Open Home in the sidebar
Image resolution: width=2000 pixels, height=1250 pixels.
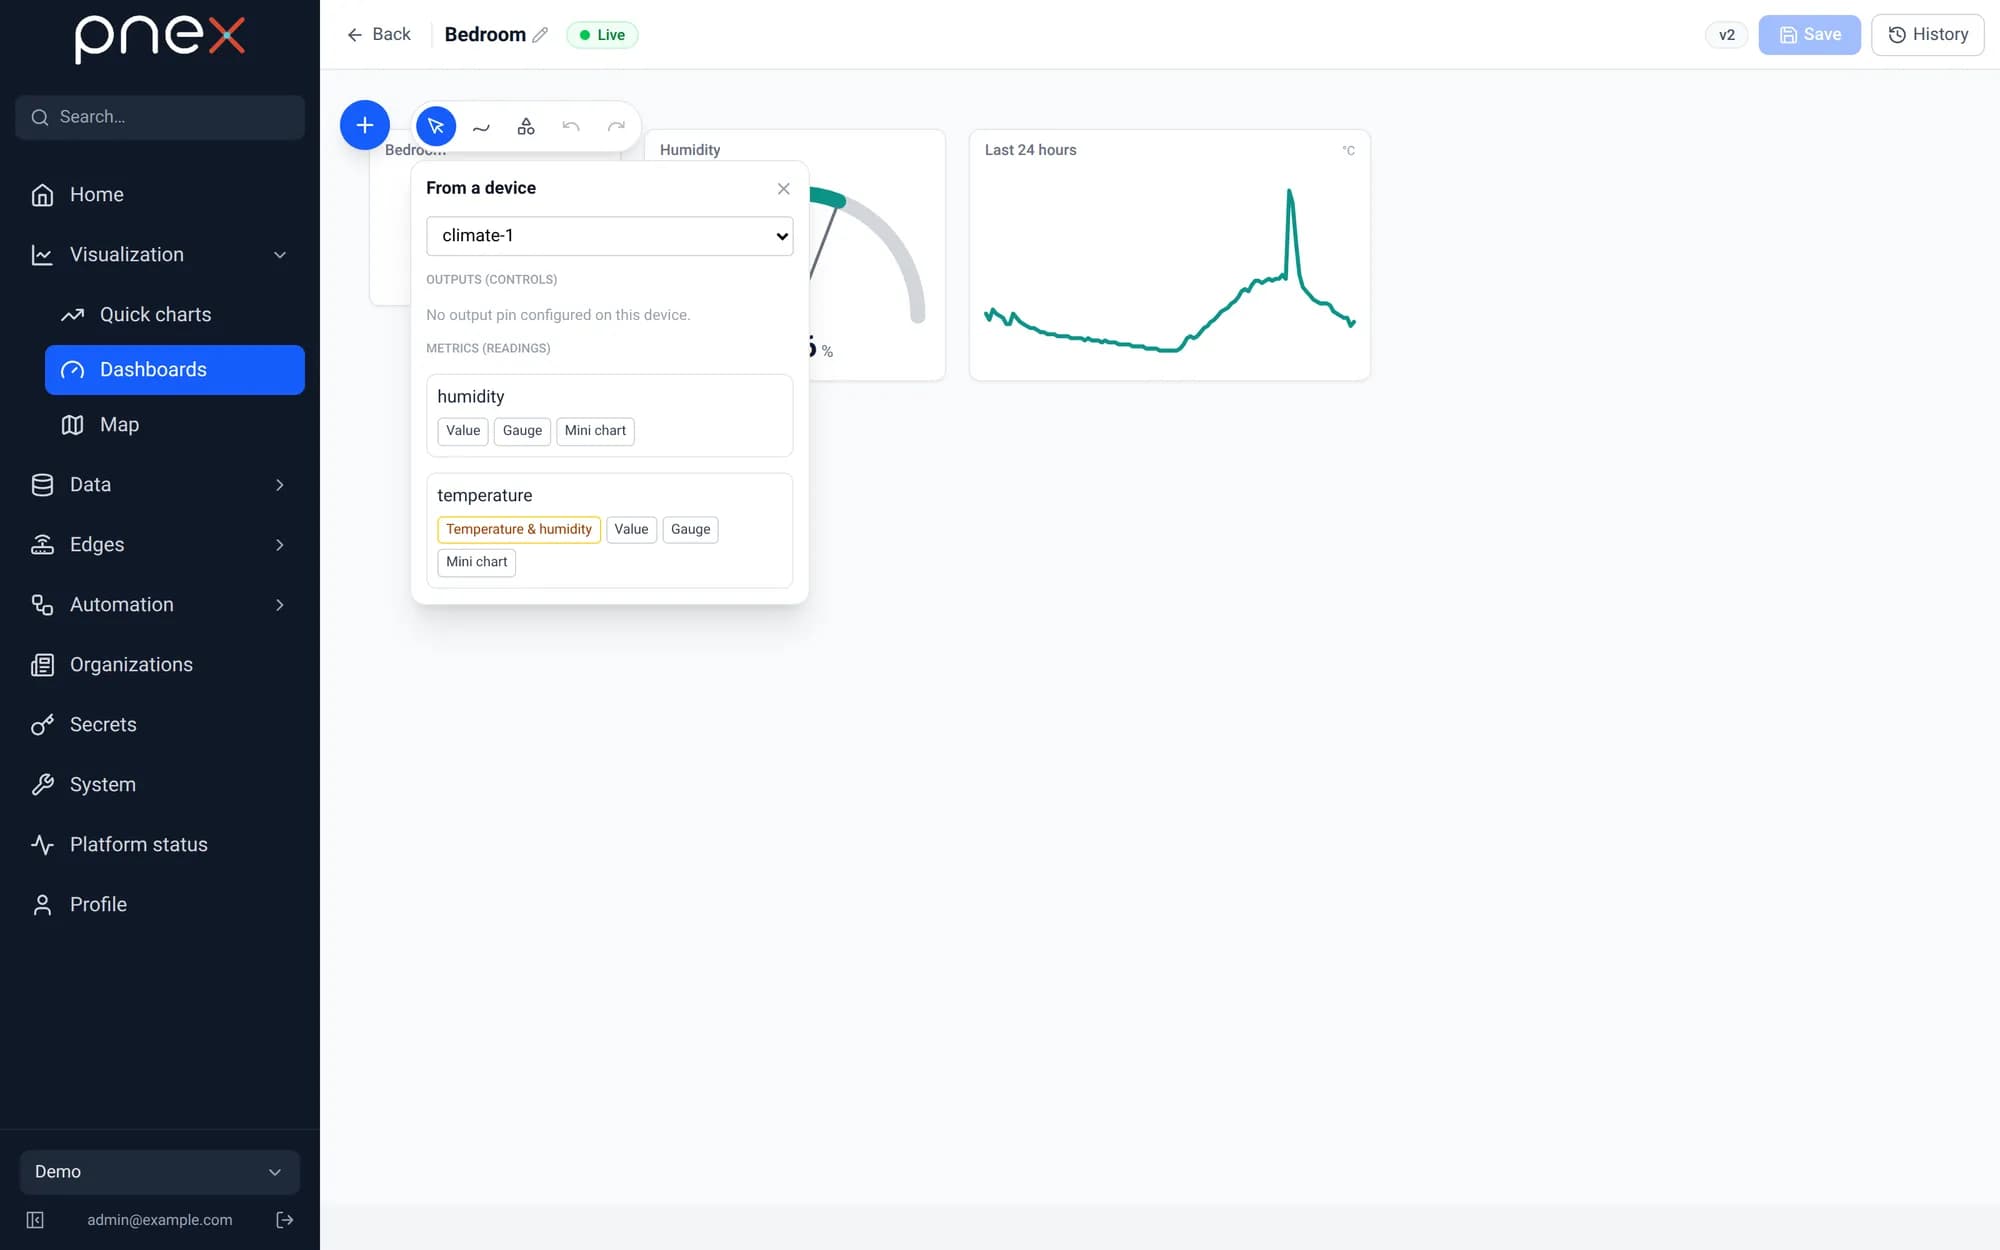tap(160, 195)
